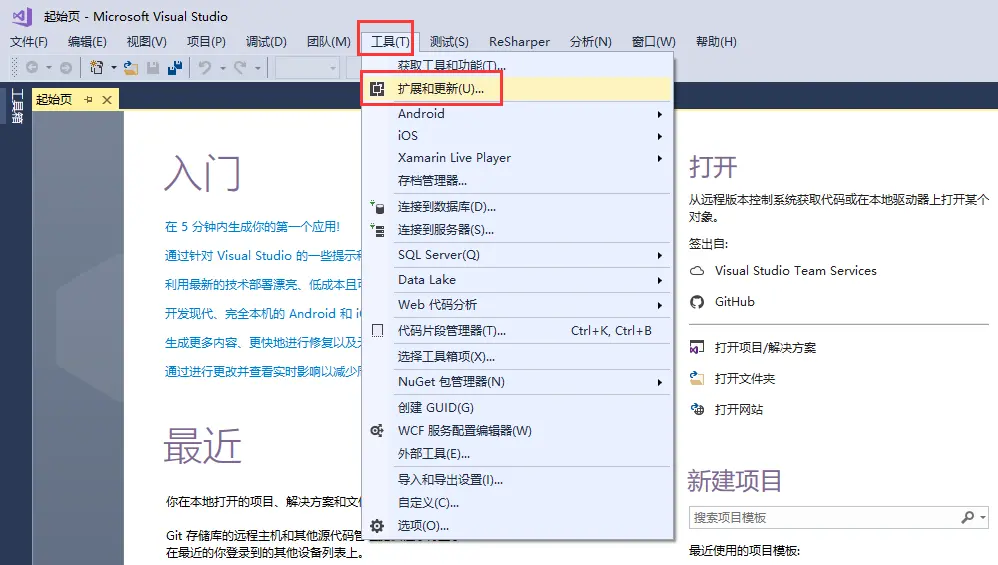Screen dimensions: 998x565
Task: Open the 视图(V) menu
Action: pyautogui.click(x=146, y=42)
